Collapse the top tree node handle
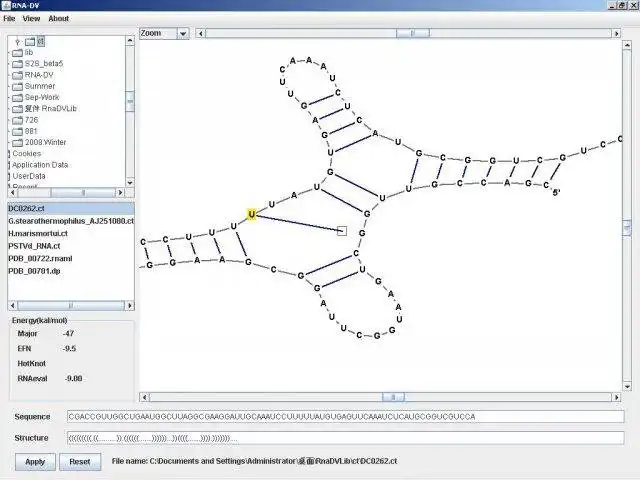This screenshot has height=480, width=640. pos(17,42)
